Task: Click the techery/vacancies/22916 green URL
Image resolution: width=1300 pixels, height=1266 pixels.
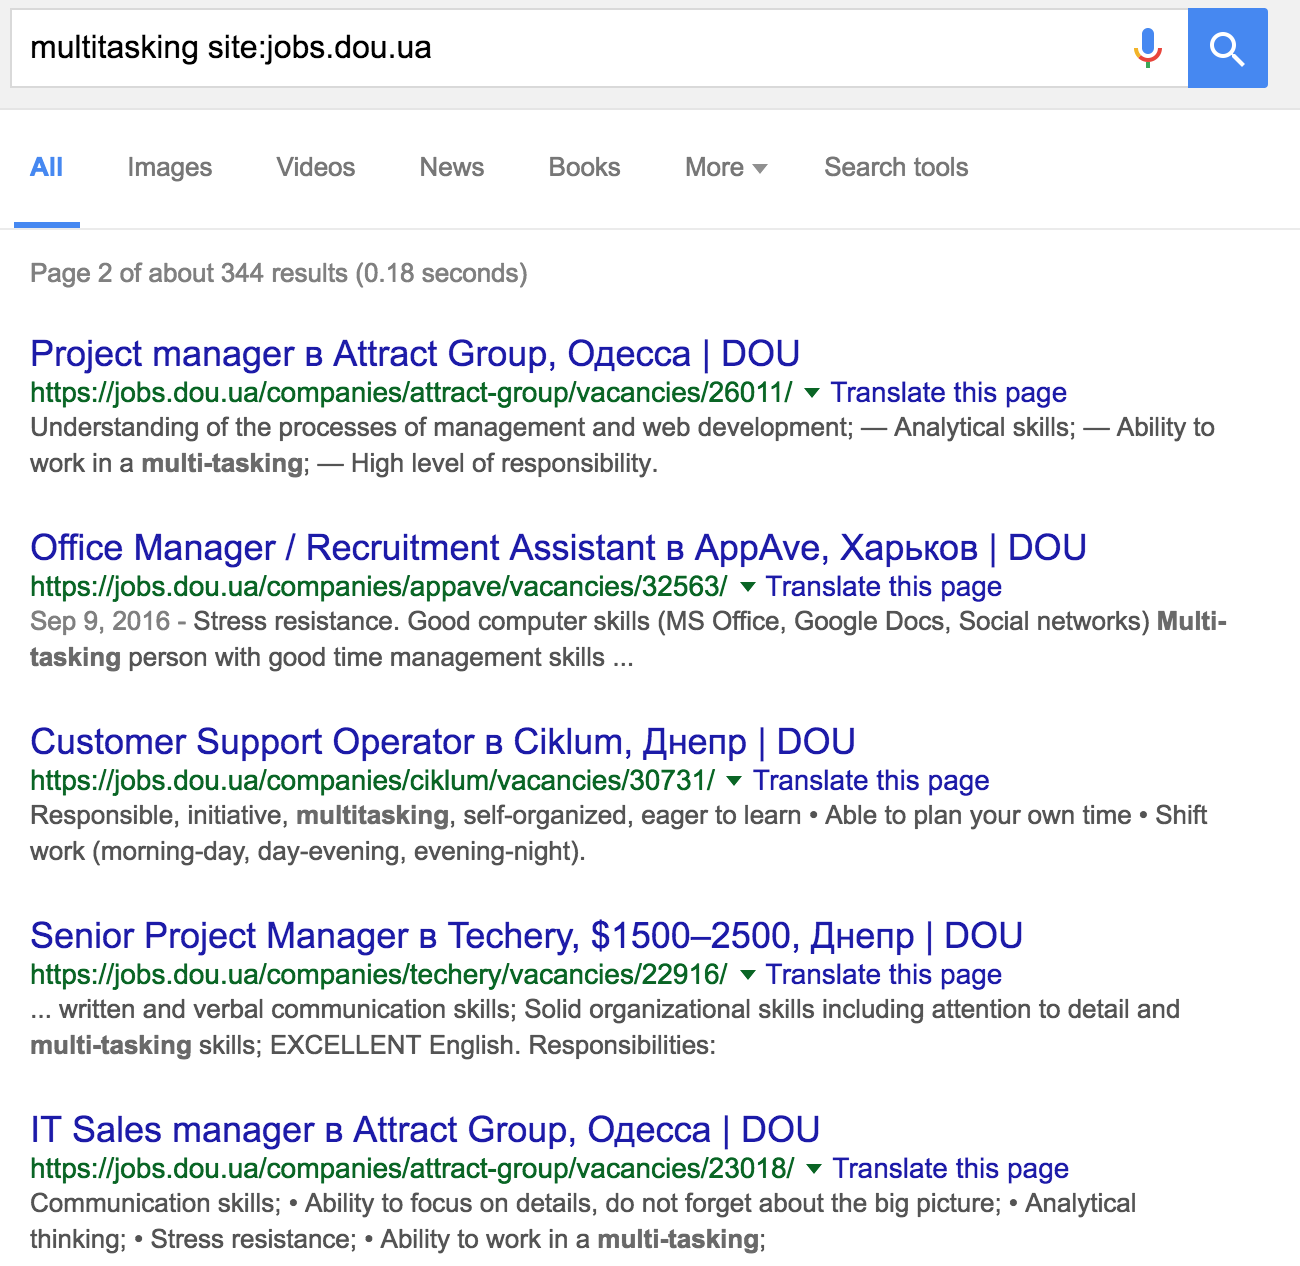Action: coord(379,975)
